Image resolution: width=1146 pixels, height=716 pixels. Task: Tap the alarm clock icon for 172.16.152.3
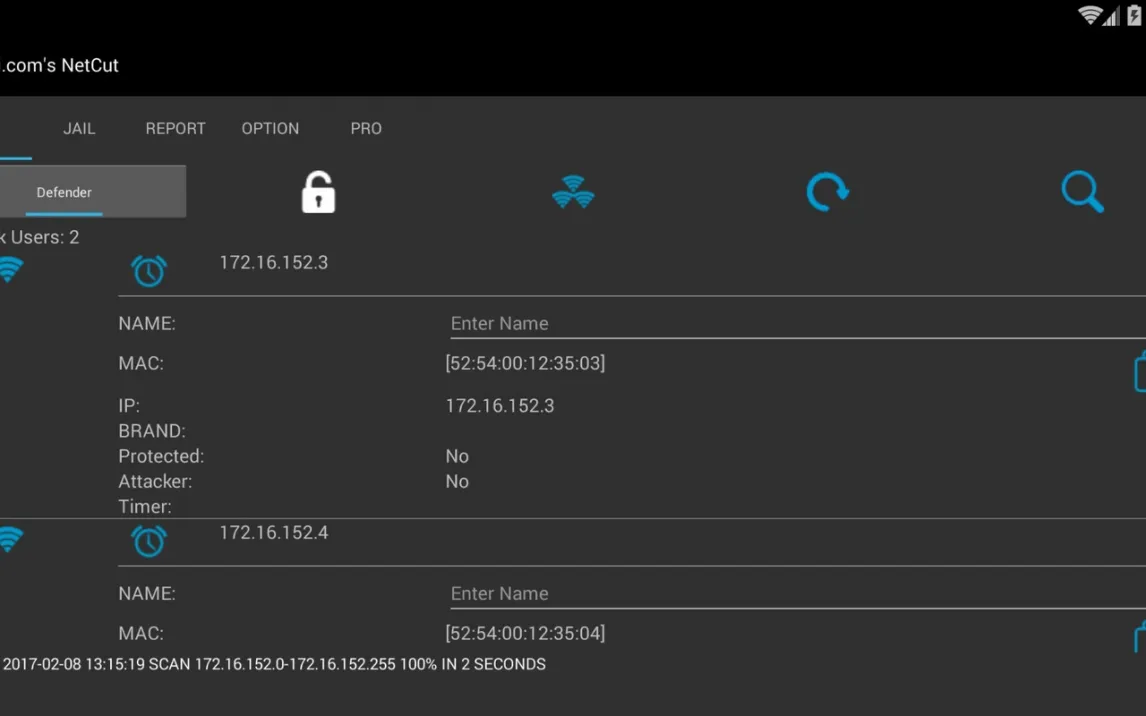[149, 271]
